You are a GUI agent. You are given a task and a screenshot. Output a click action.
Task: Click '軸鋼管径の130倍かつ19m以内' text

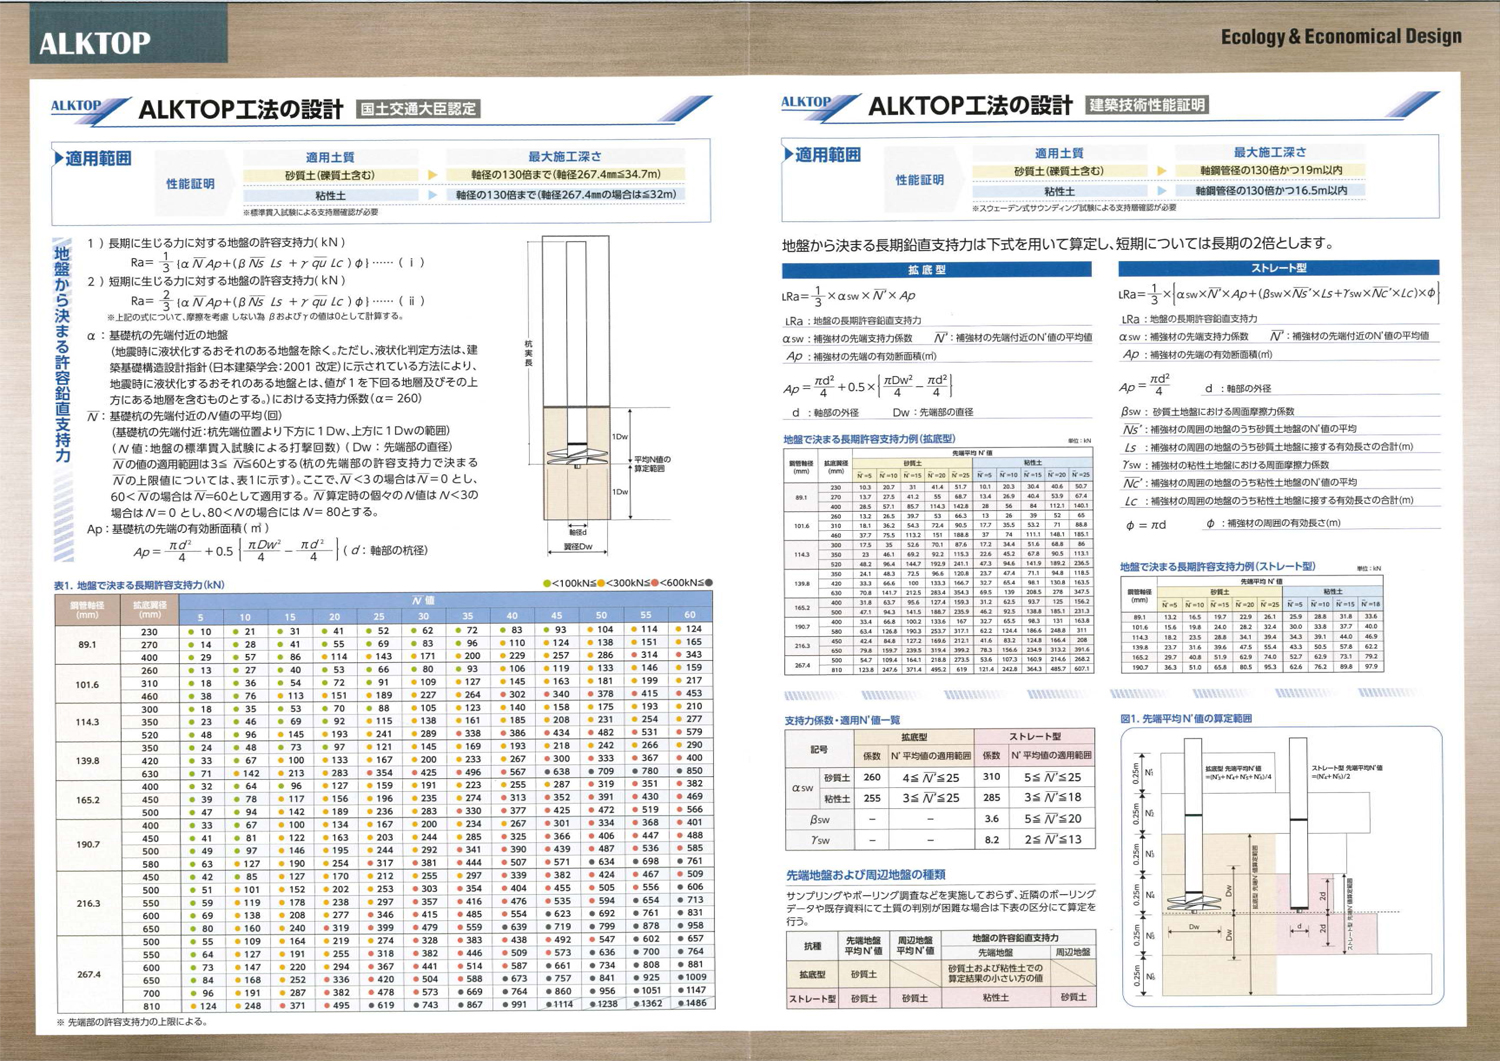coord(1271,170)
